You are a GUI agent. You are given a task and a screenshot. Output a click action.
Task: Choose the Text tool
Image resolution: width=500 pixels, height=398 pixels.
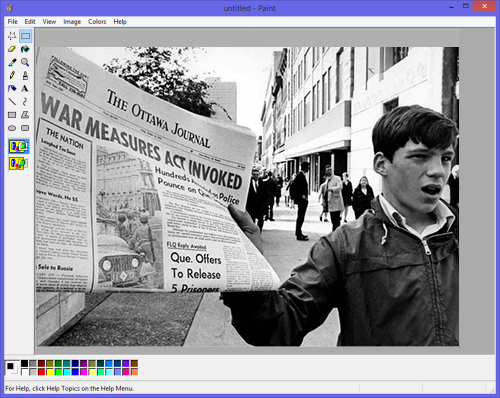[x=25, y=88]
